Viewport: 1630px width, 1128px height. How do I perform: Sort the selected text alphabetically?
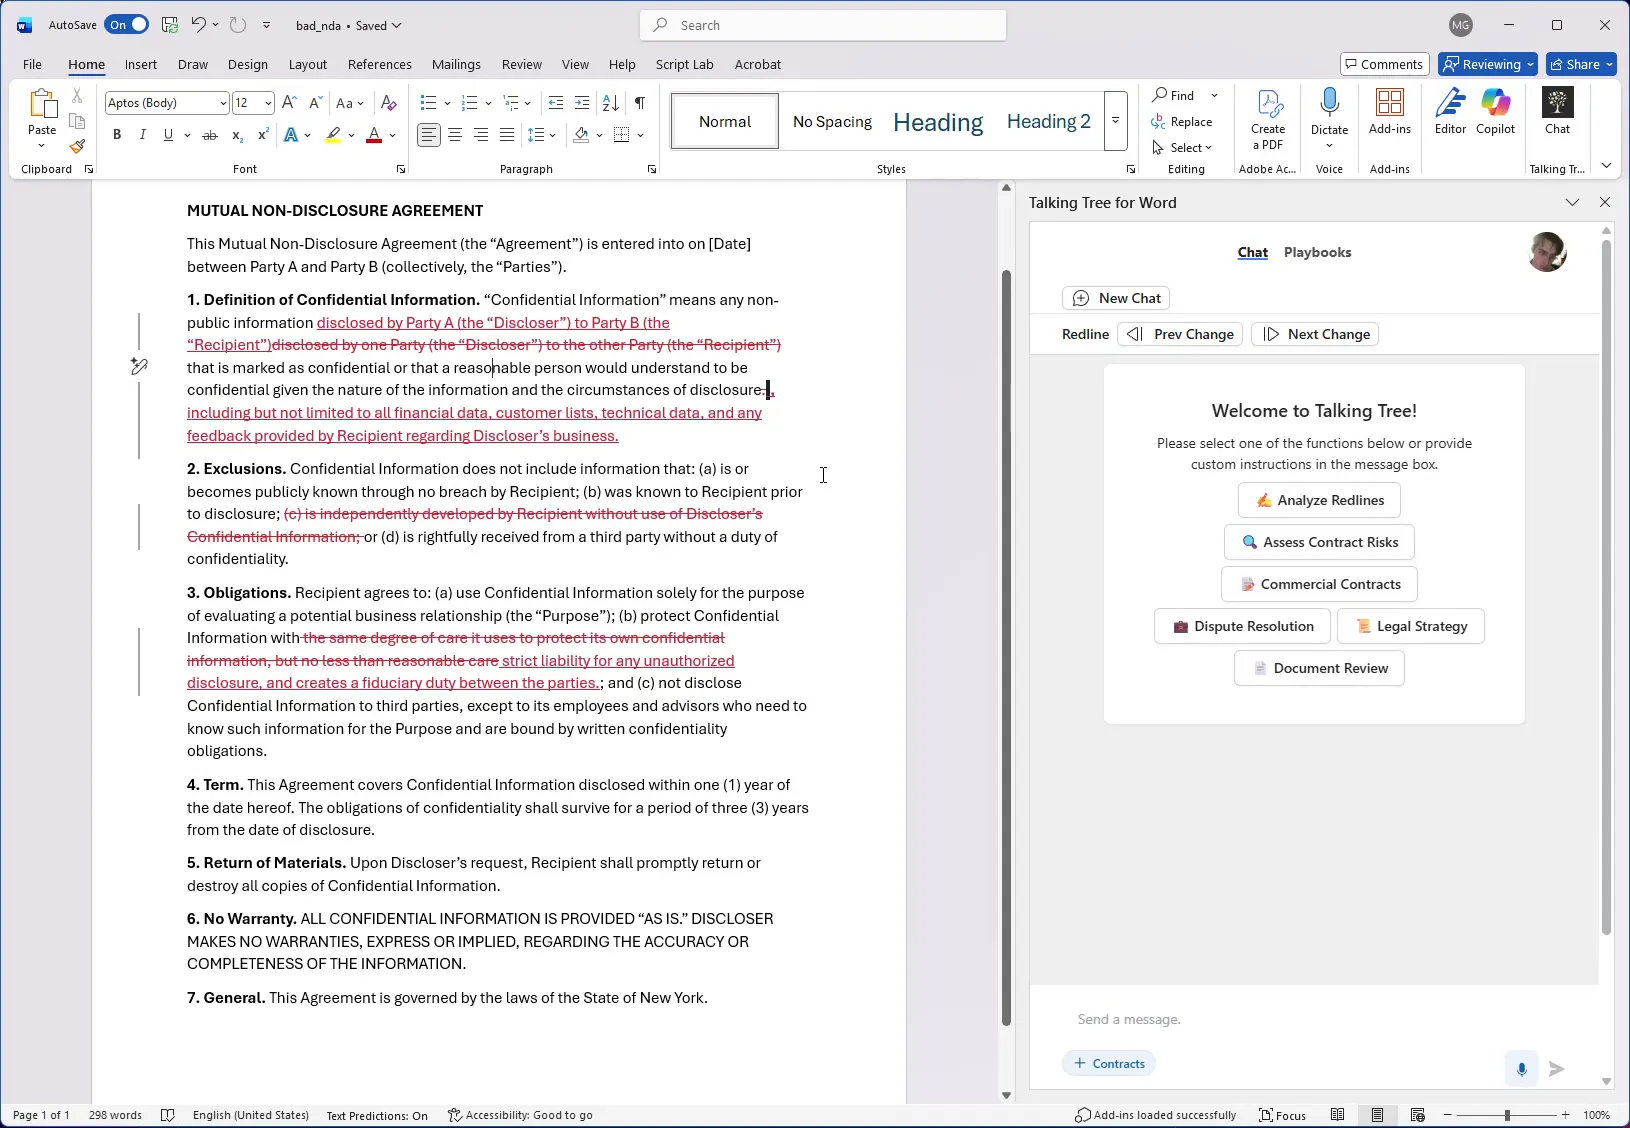point(611,103)
